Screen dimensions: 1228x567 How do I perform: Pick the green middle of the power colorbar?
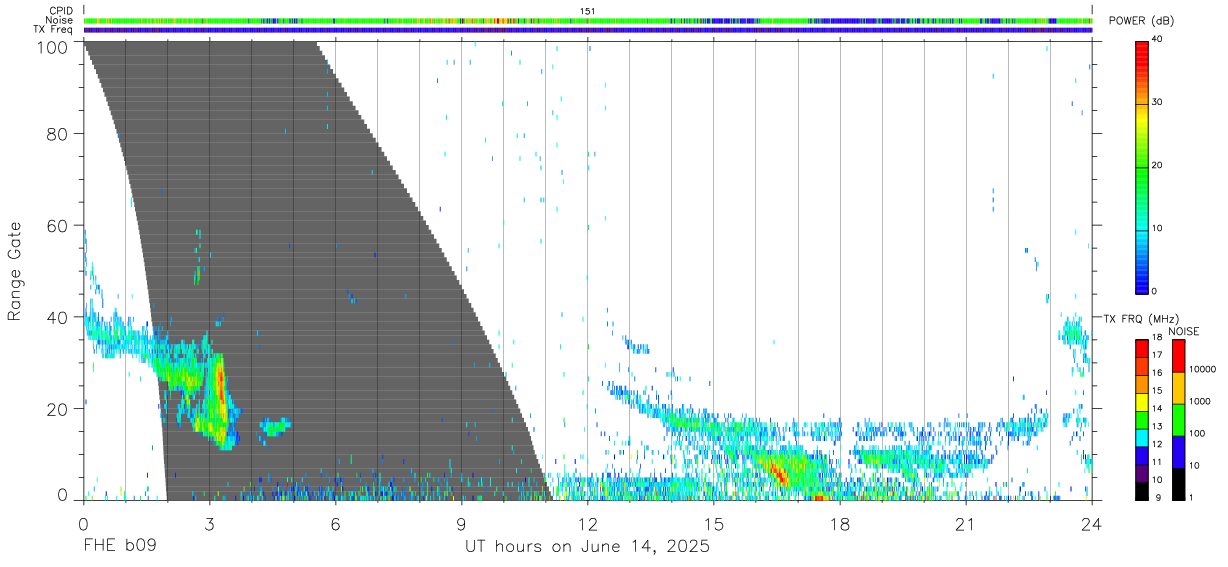point(1142,166)
